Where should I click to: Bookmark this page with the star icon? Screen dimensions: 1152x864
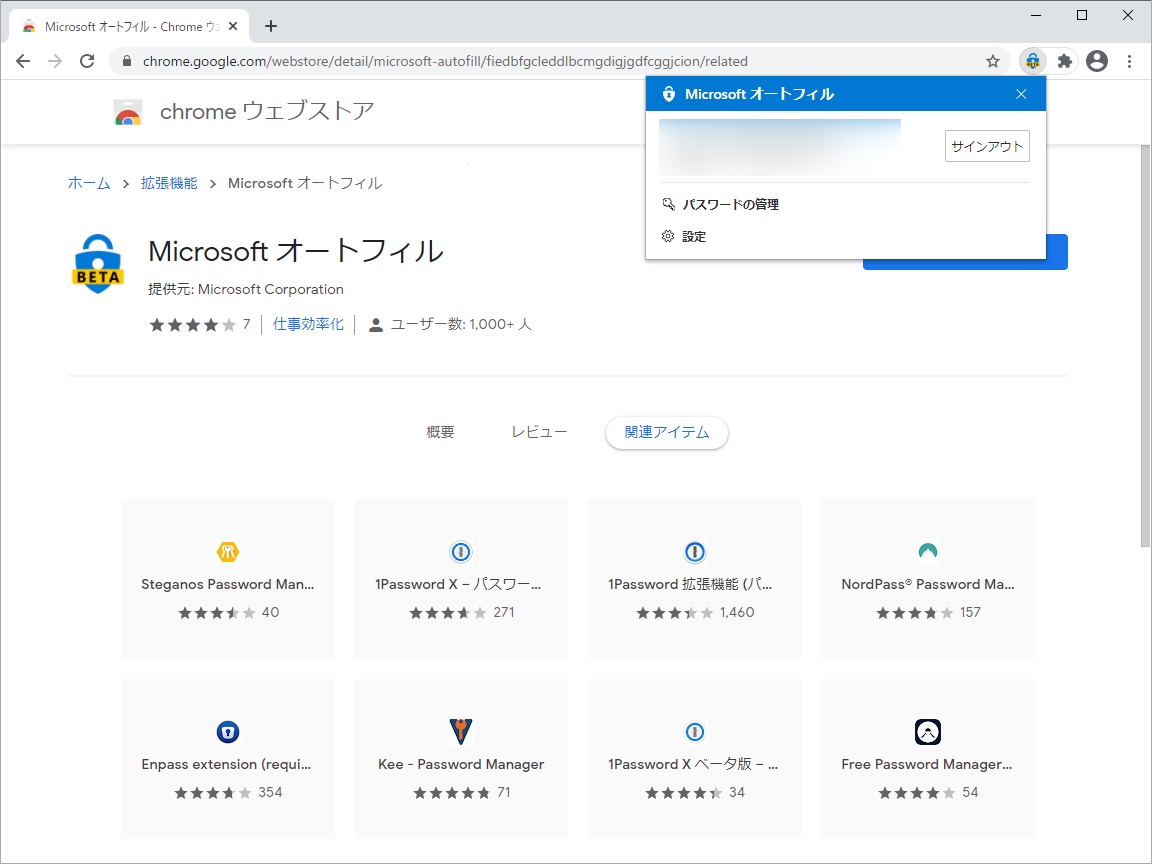(x=993, y=61)
